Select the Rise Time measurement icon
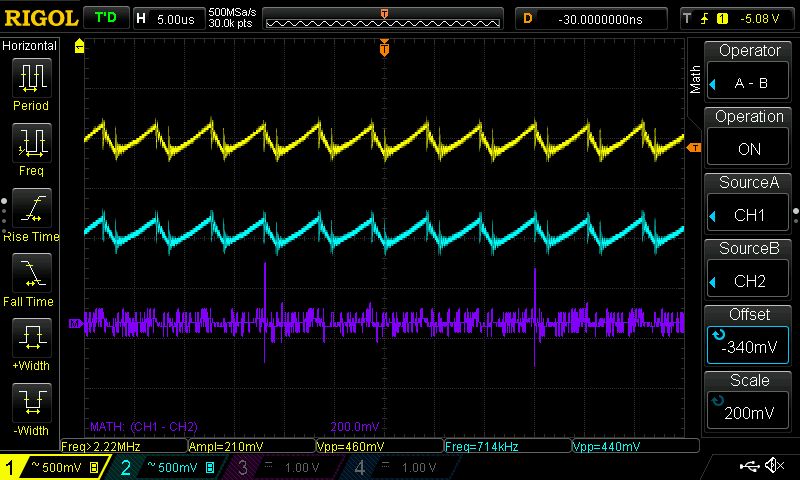 [31, 208]
